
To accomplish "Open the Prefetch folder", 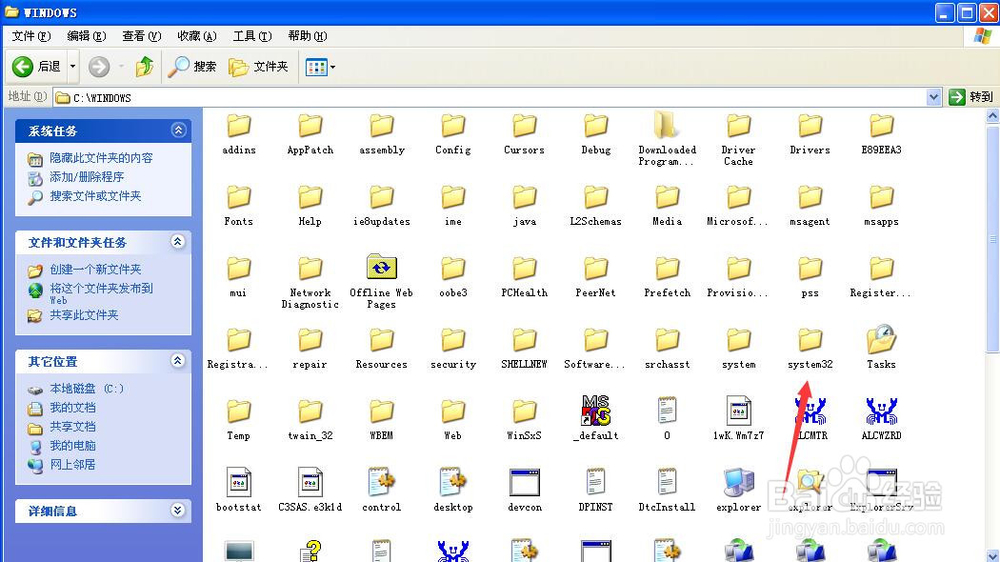I will (x=667, y=277).
